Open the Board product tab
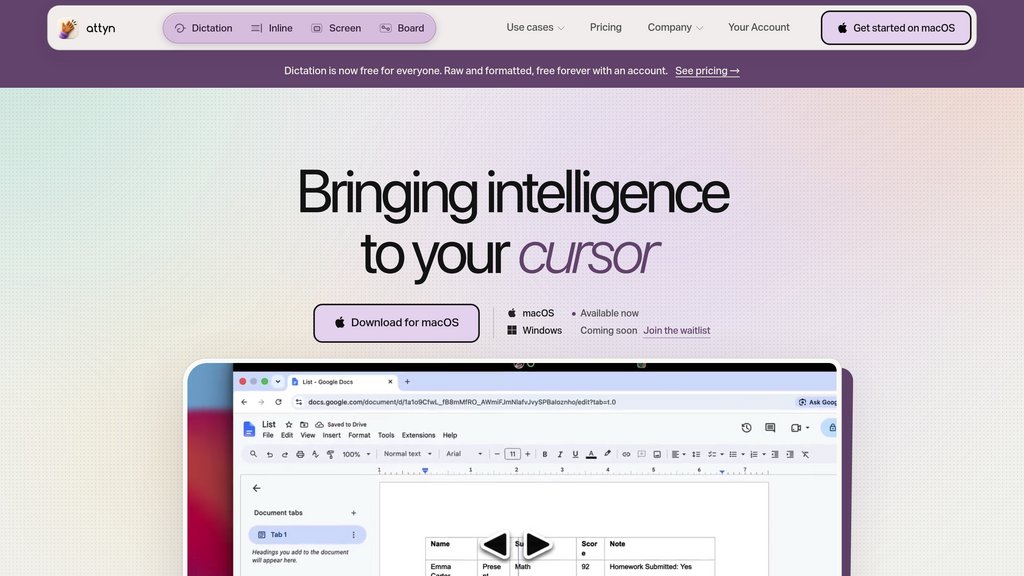The image size is (1024, 576). [x=402, y=28]
